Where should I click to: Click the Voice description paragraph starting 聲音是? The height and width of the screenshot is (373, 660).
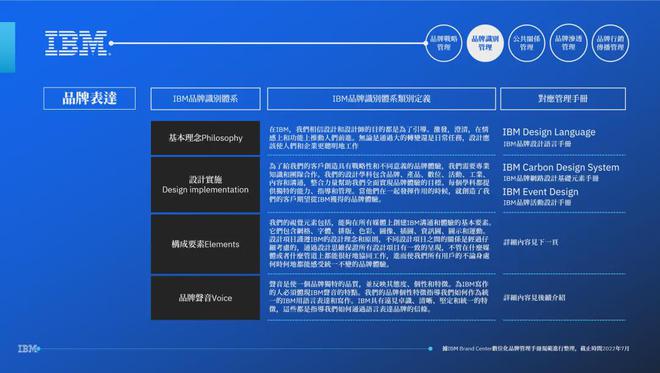(379, 296)
